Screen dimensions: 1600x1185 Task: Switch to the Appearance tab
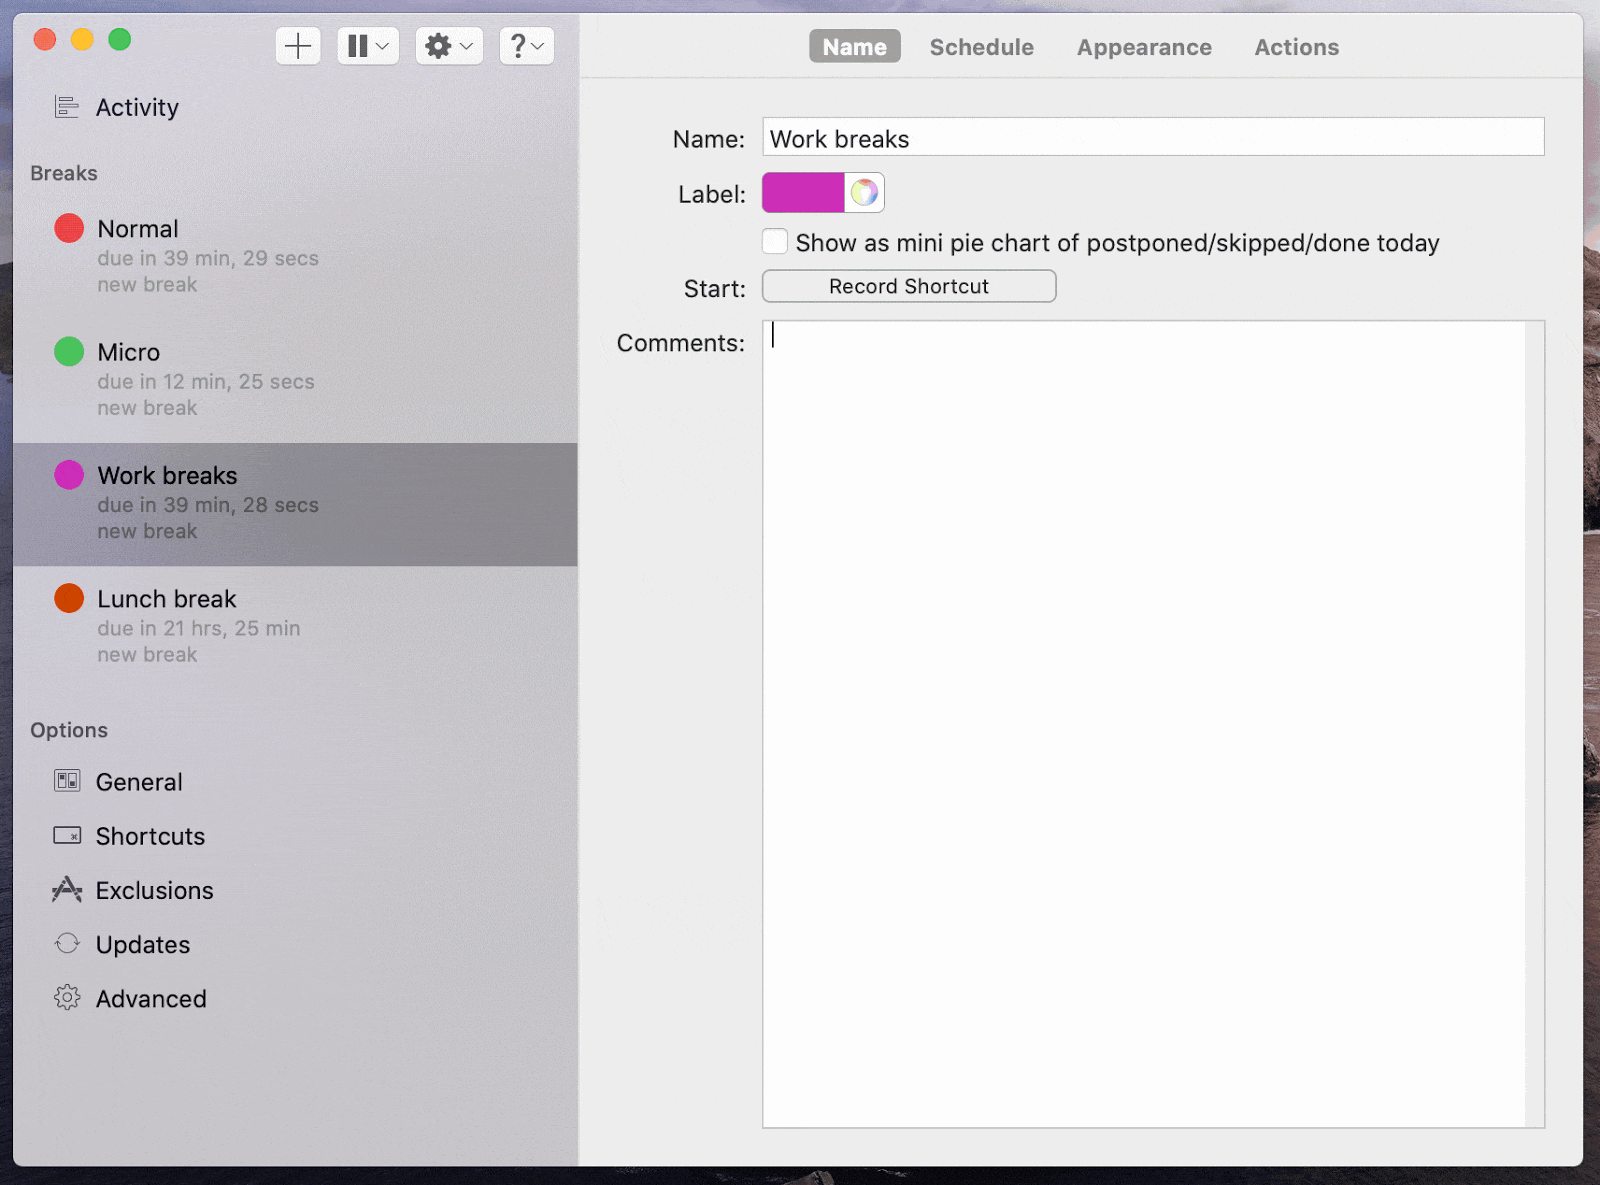1144,47
